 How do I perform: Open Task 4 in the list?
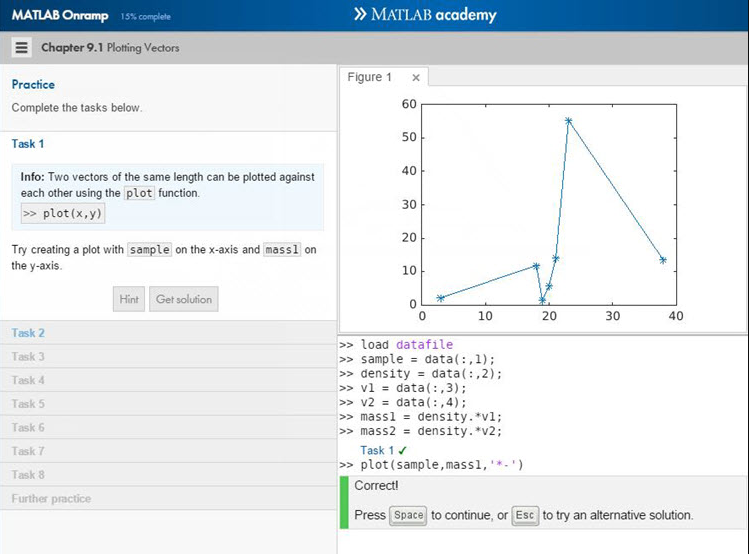pyautogui.click(x=28, y=380)
